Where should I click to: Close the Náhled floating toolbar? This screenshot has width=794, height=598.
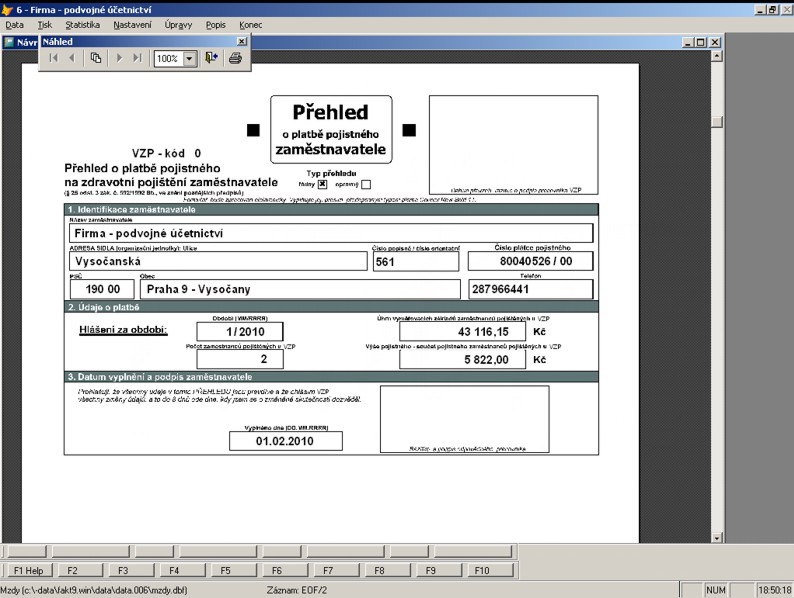242,41
